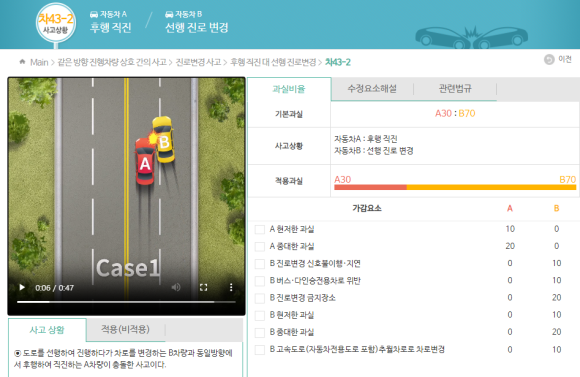Toggle the B 중대한 과실 checkbox
Viewport: 580px width, 377px height.
click(260, 332)
